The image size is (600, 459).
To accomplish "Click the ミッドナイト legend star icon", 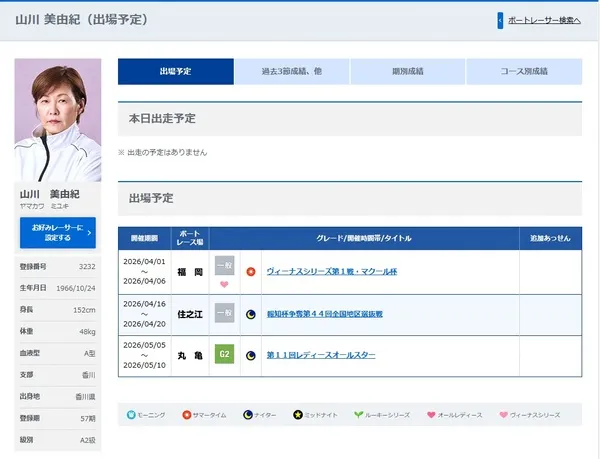I will click(x=298, y=415).
